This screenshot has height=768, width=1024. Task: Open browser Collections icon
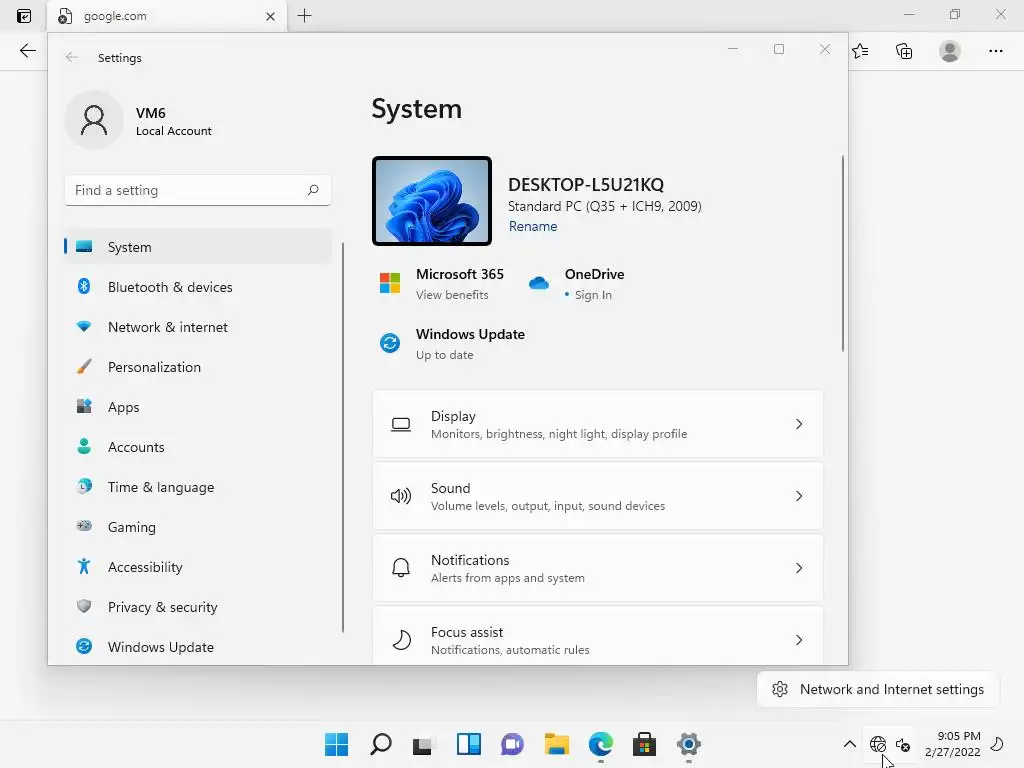click(x=904, y=51)
